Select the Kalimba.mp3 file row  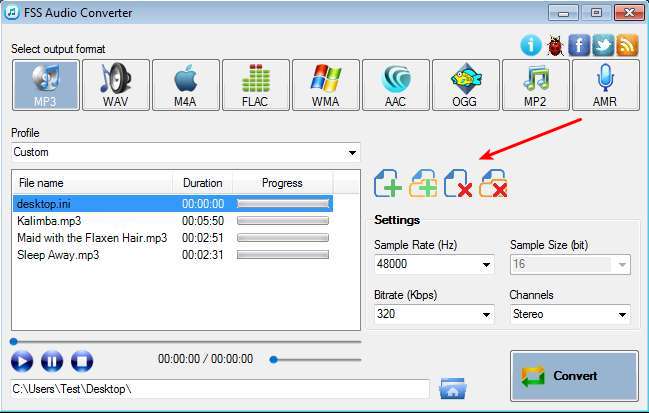pos(173,221)
